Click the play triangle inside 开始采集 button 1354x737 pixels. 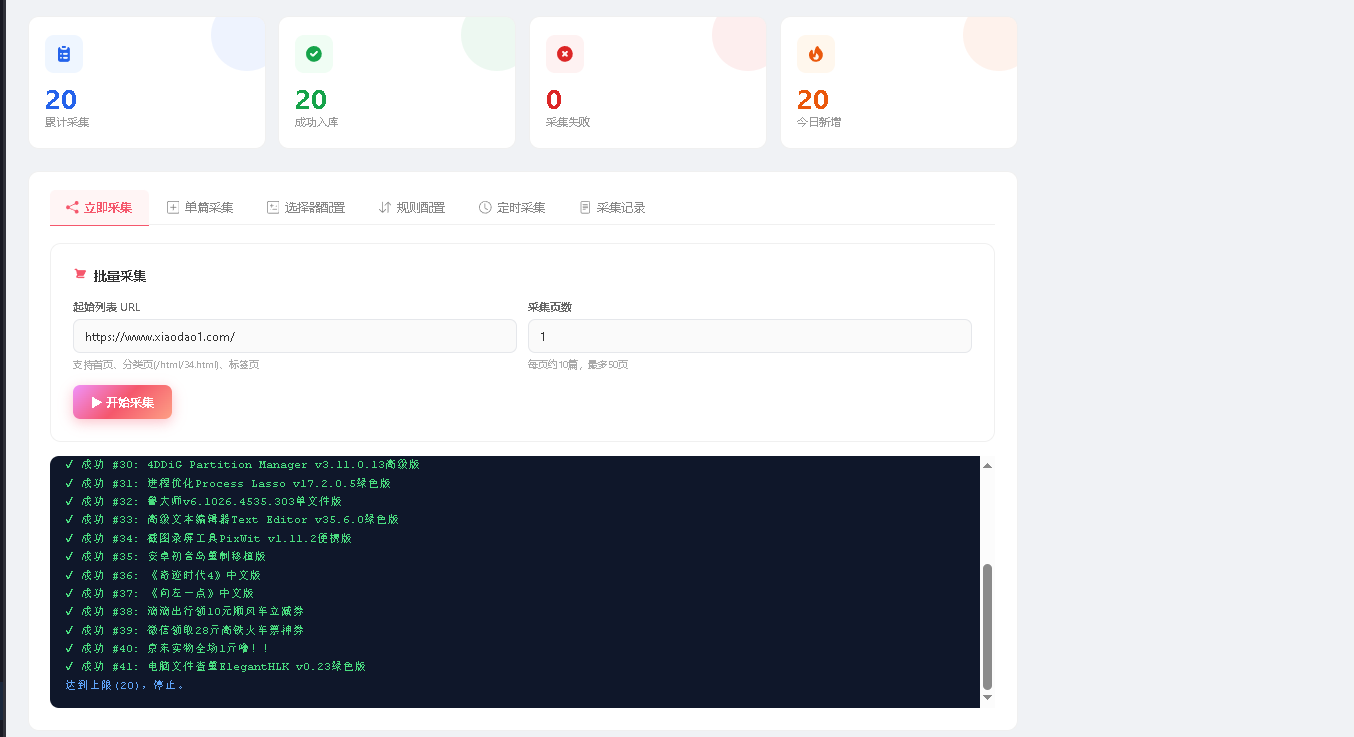pos(98,401)
